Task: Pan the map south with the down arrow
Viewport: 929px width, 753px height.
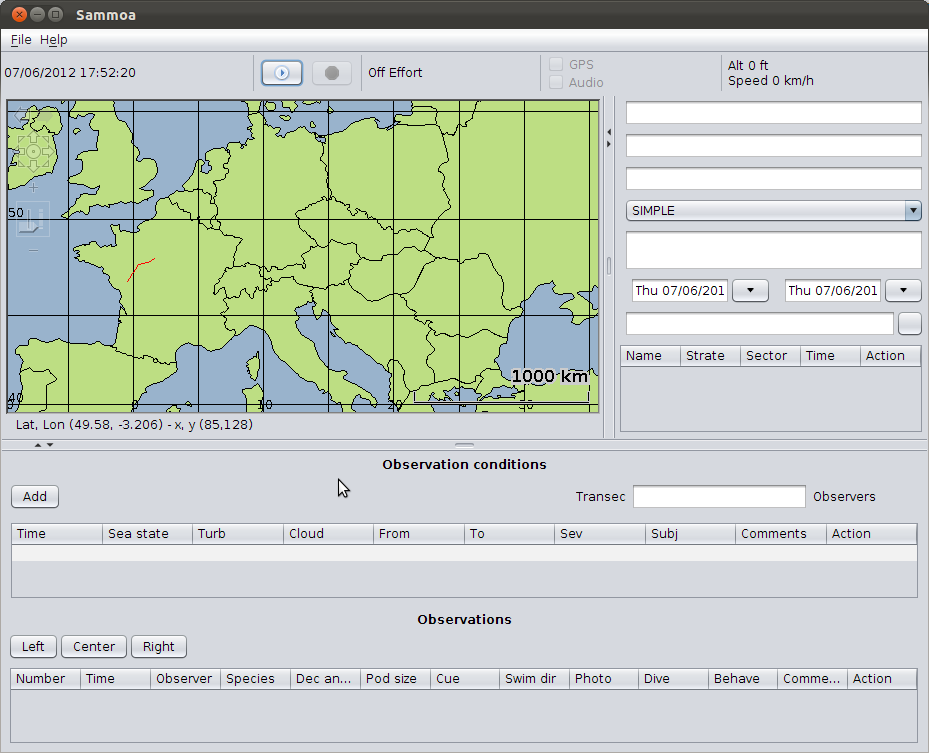Action: click(x=34, y=166)
